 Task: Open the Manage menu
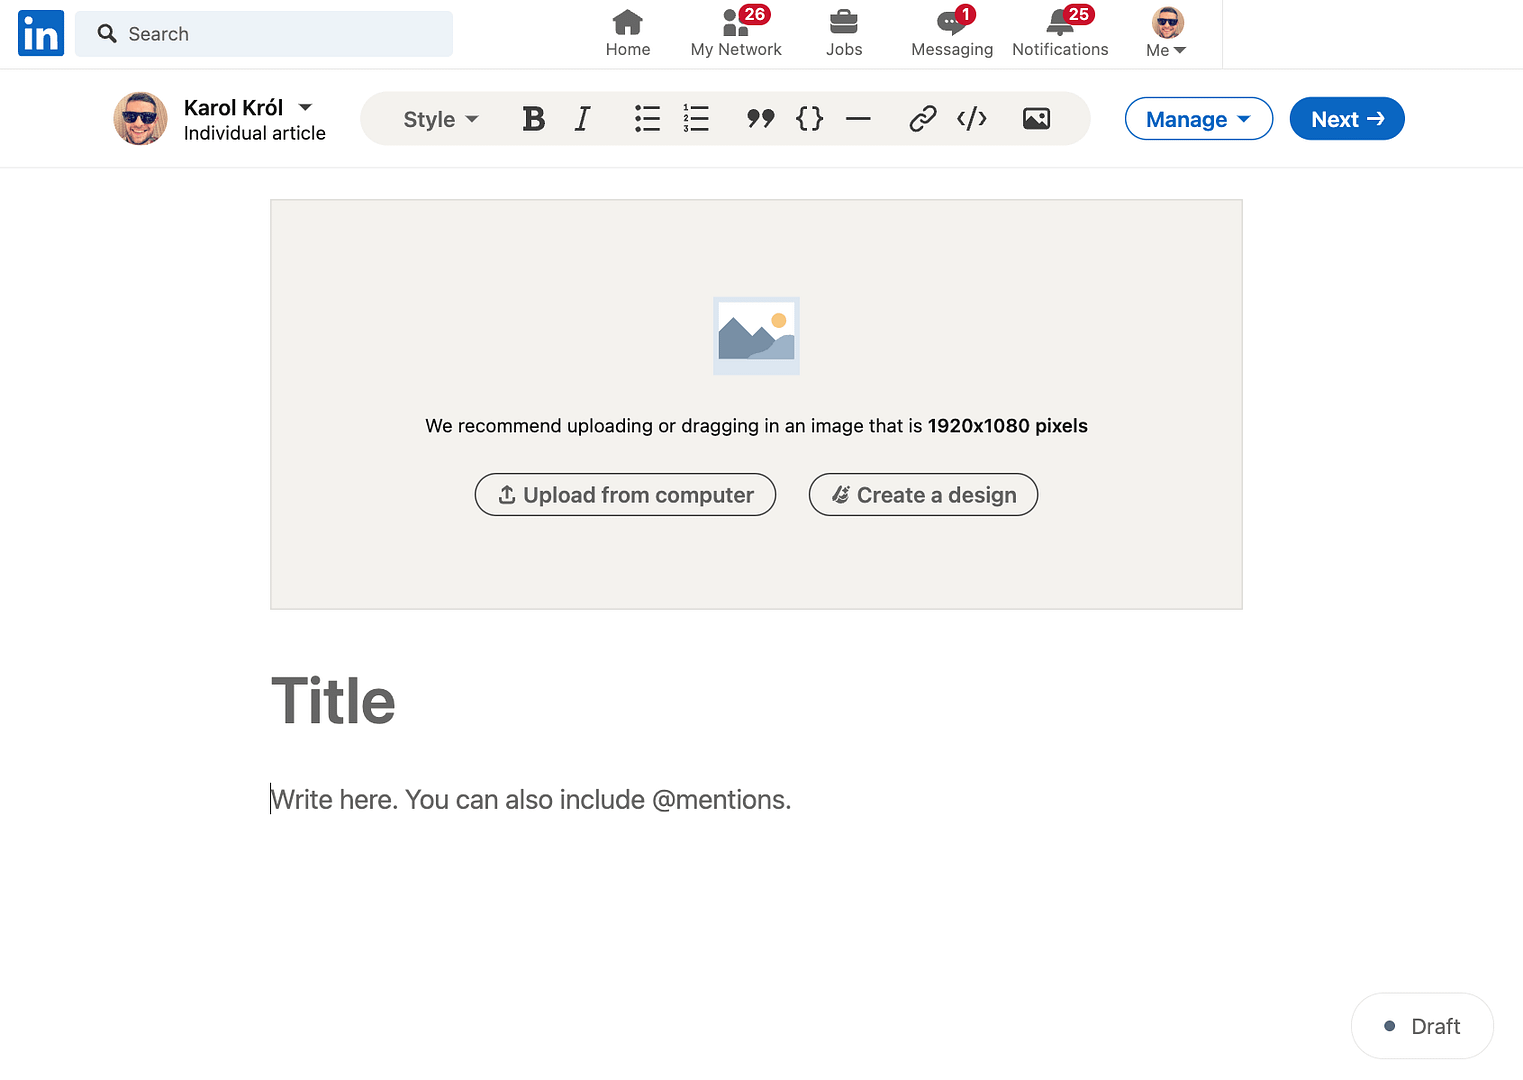point(1198,118)
